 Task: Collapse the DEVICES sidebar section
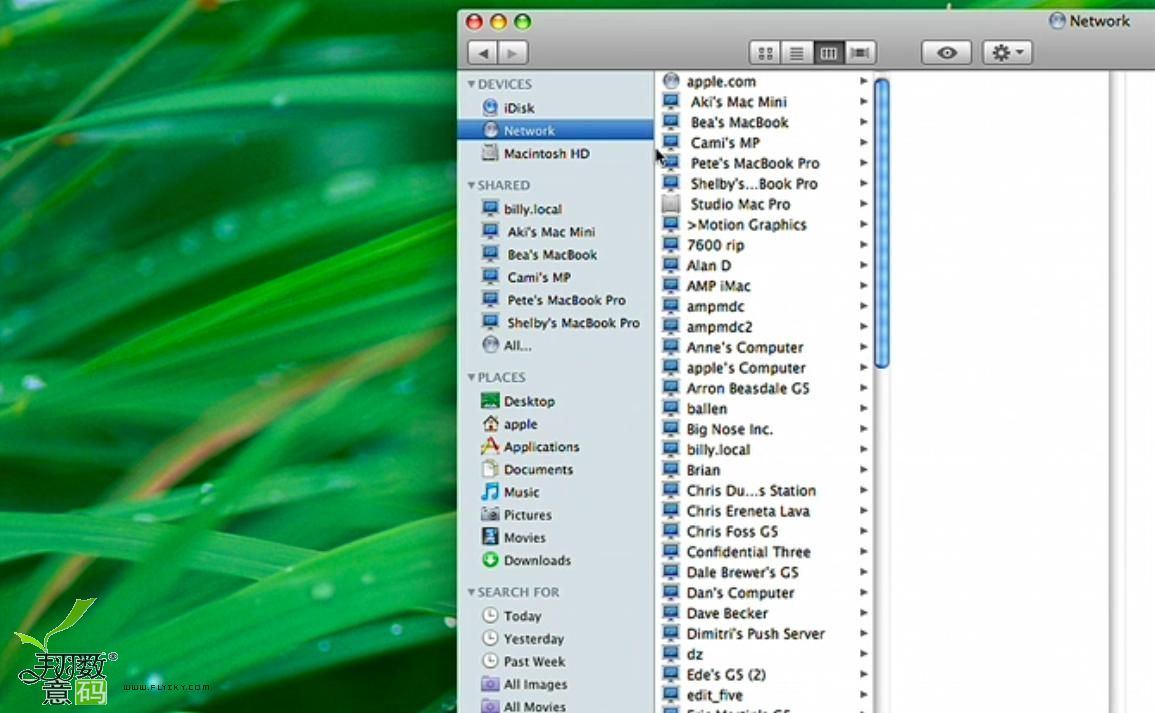471,84
